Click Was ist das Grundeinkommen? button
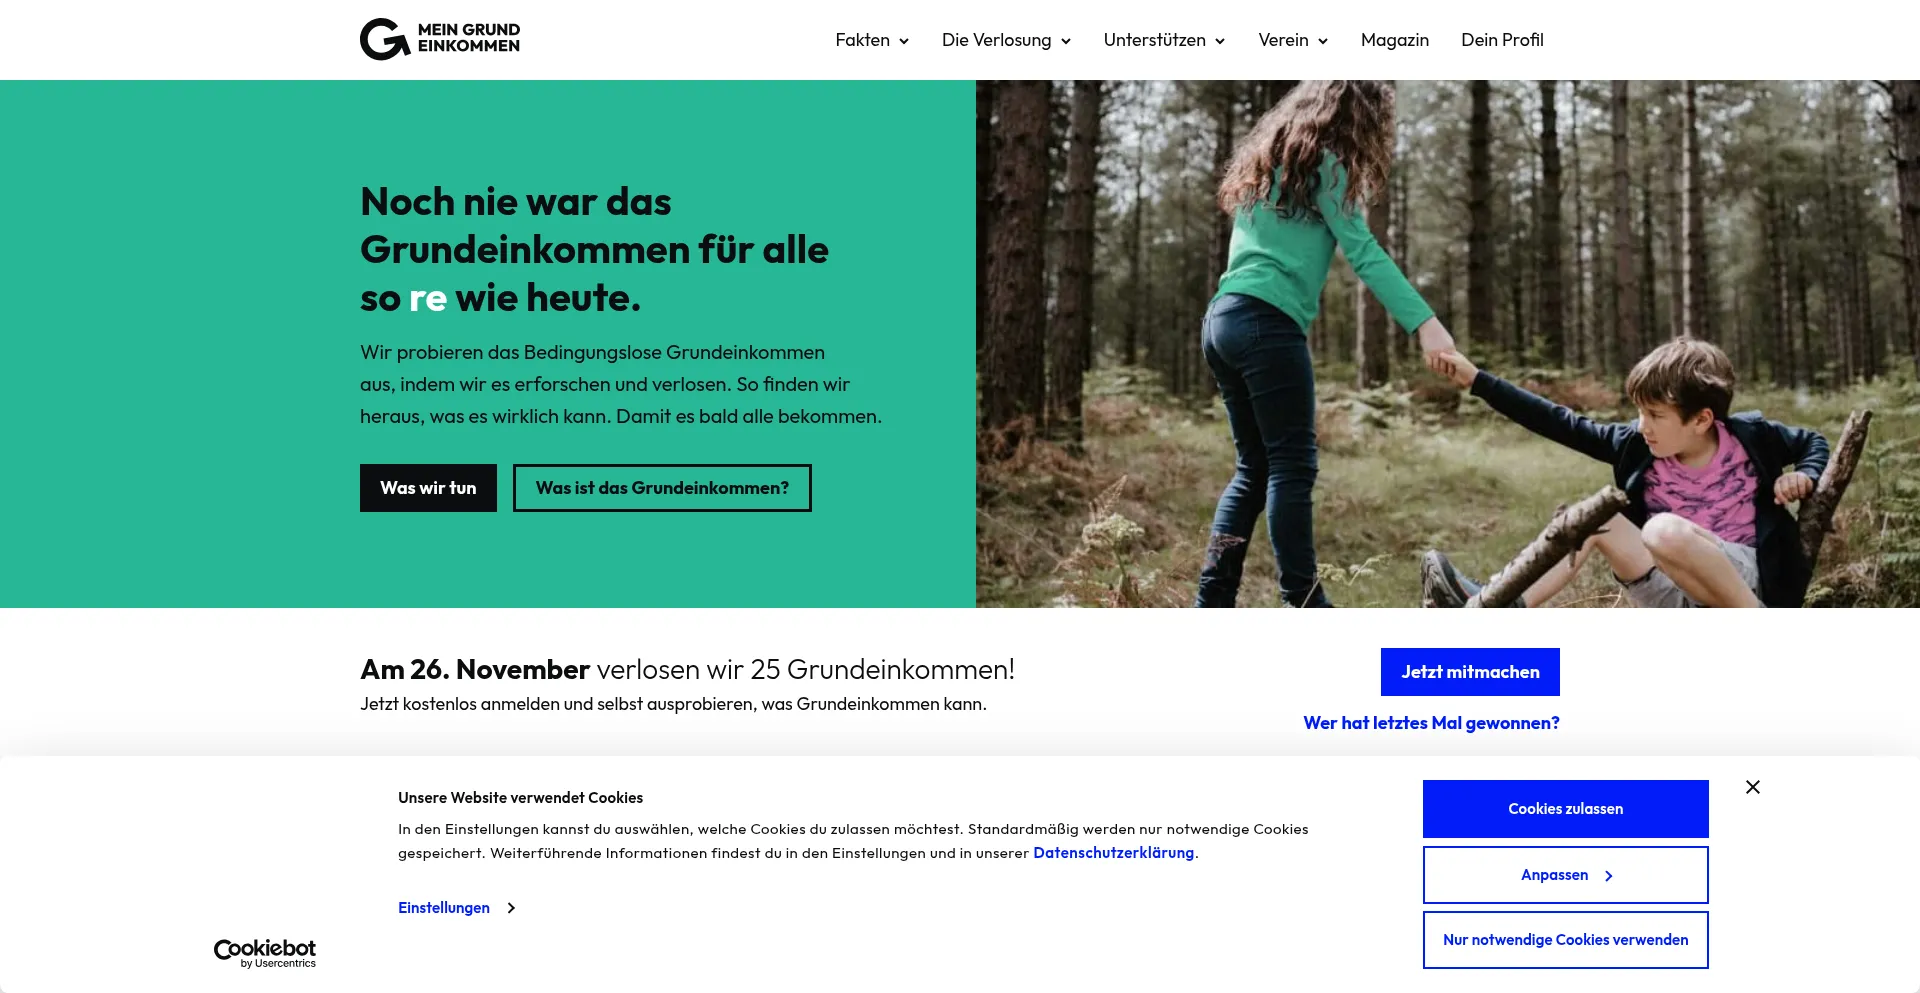1920x993 pixels. pos(662,488)
